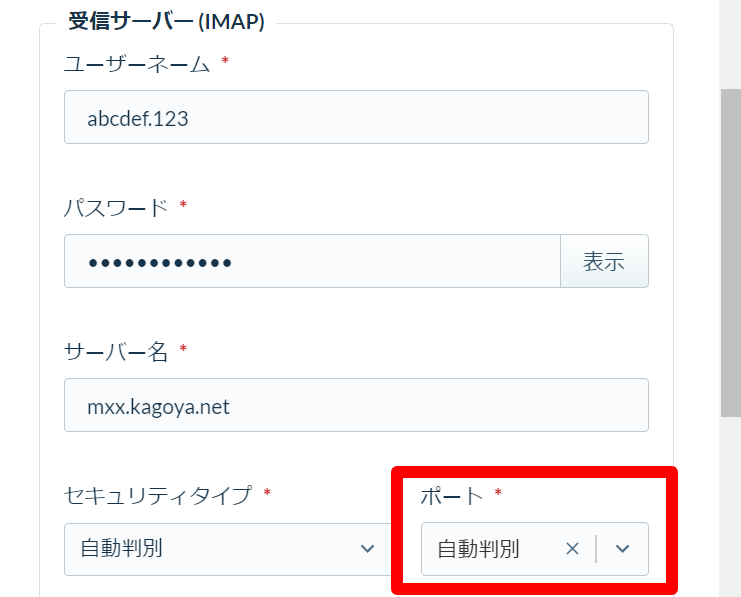Click the 受信サーバー (IMAP) section heading
The height and width of the screenshot is (597, 741).
pos(166,22)
